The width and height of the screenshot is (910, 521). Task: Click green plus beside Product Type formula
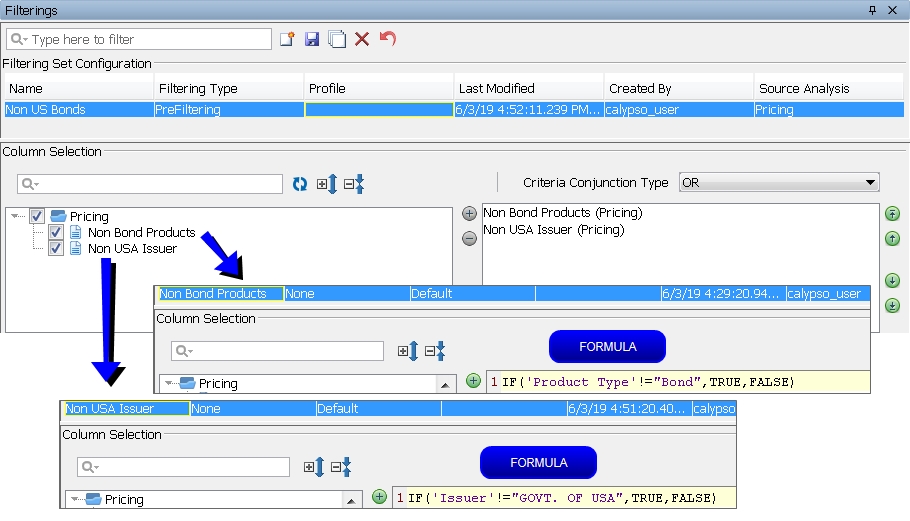474,381
